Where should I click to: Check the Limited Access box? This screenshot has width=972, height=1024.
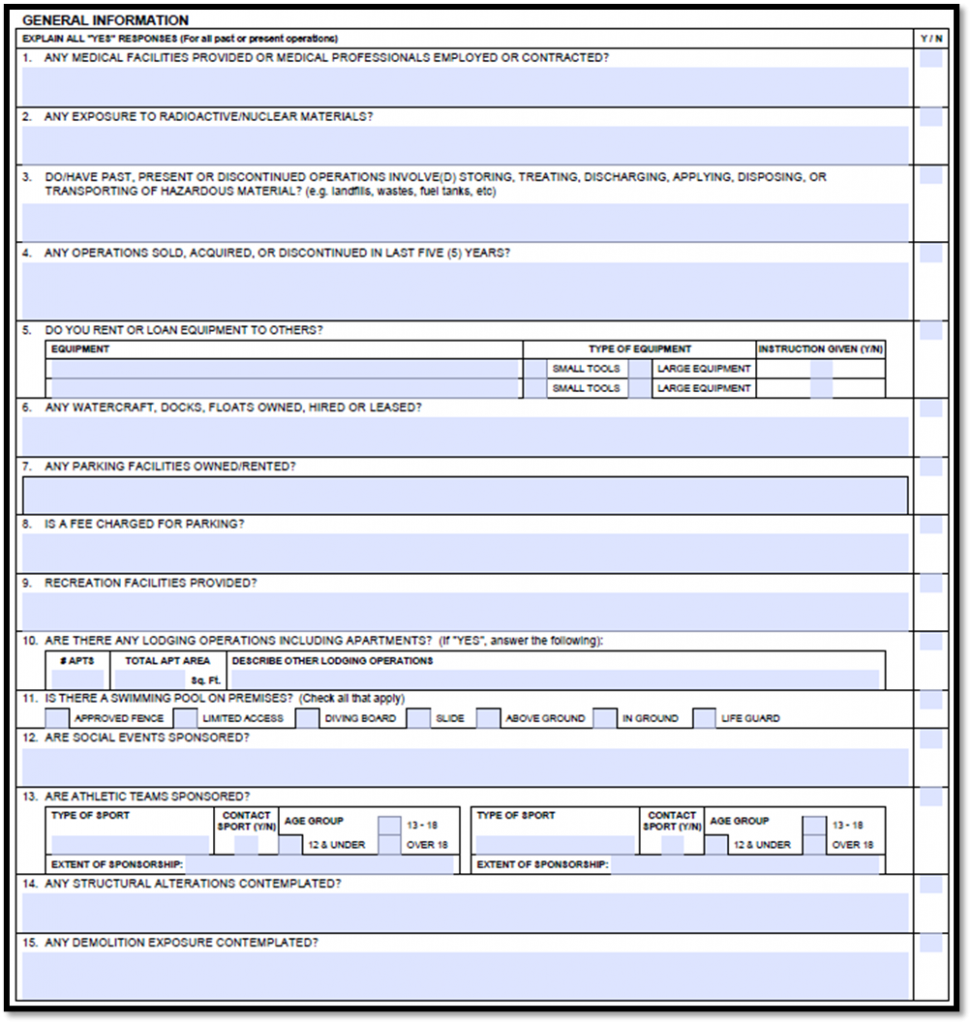(x=185, y=718)
